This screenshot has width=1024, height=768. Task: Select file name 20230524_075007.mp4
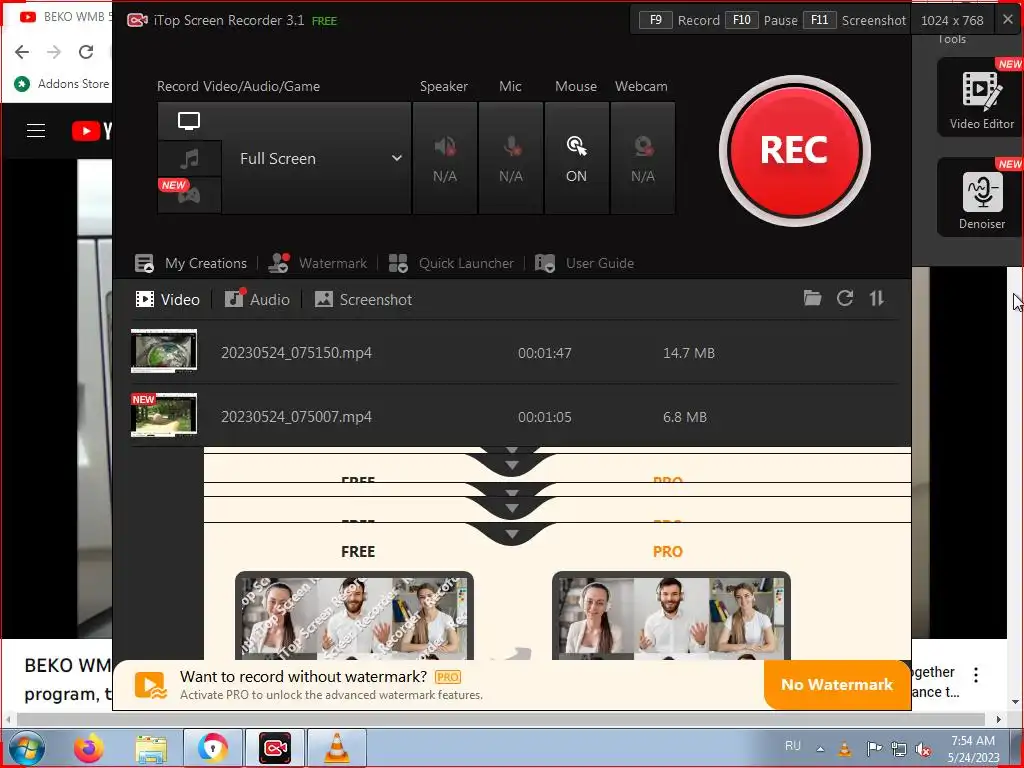point(296,417)
